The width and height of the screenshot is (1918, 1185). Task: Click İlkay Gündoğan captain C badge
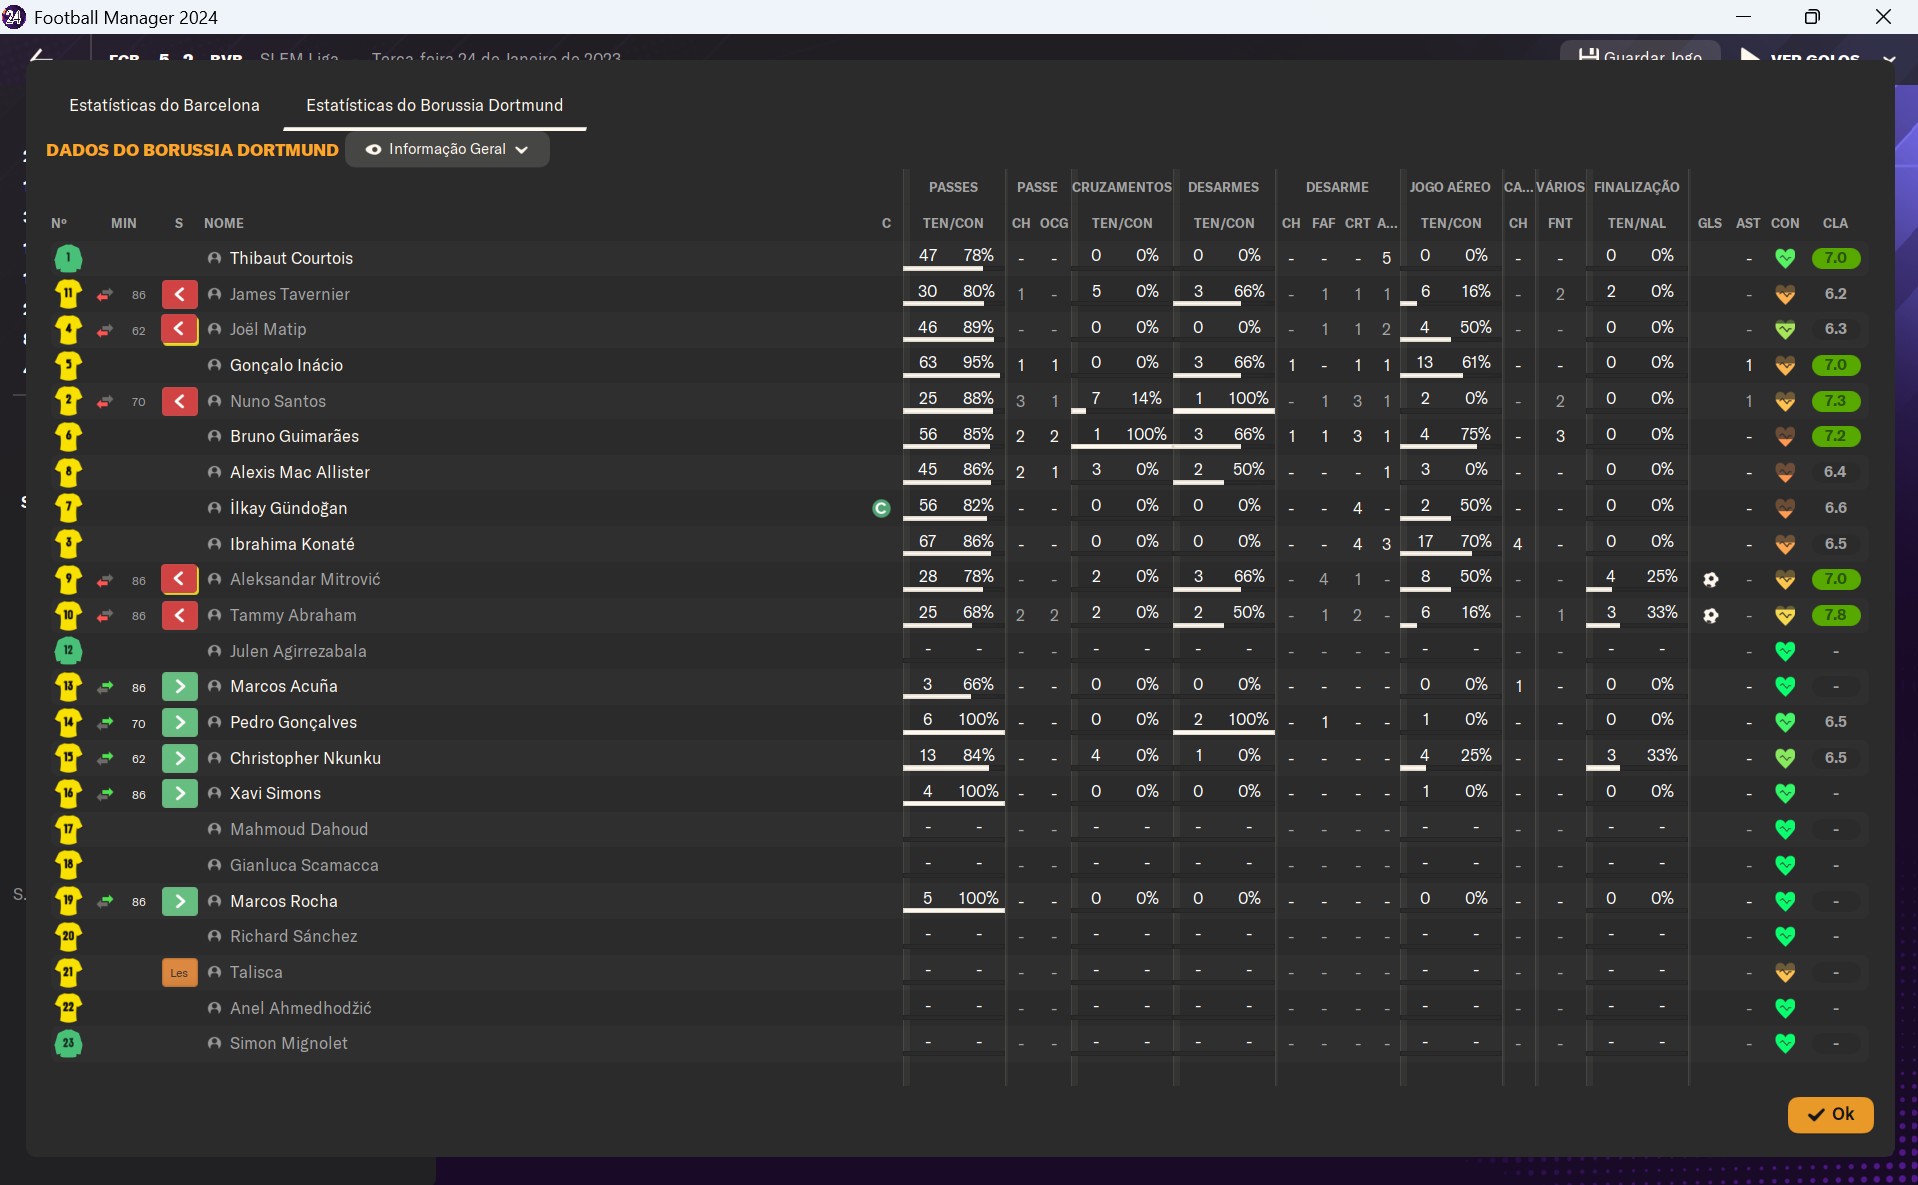point(881,509)
